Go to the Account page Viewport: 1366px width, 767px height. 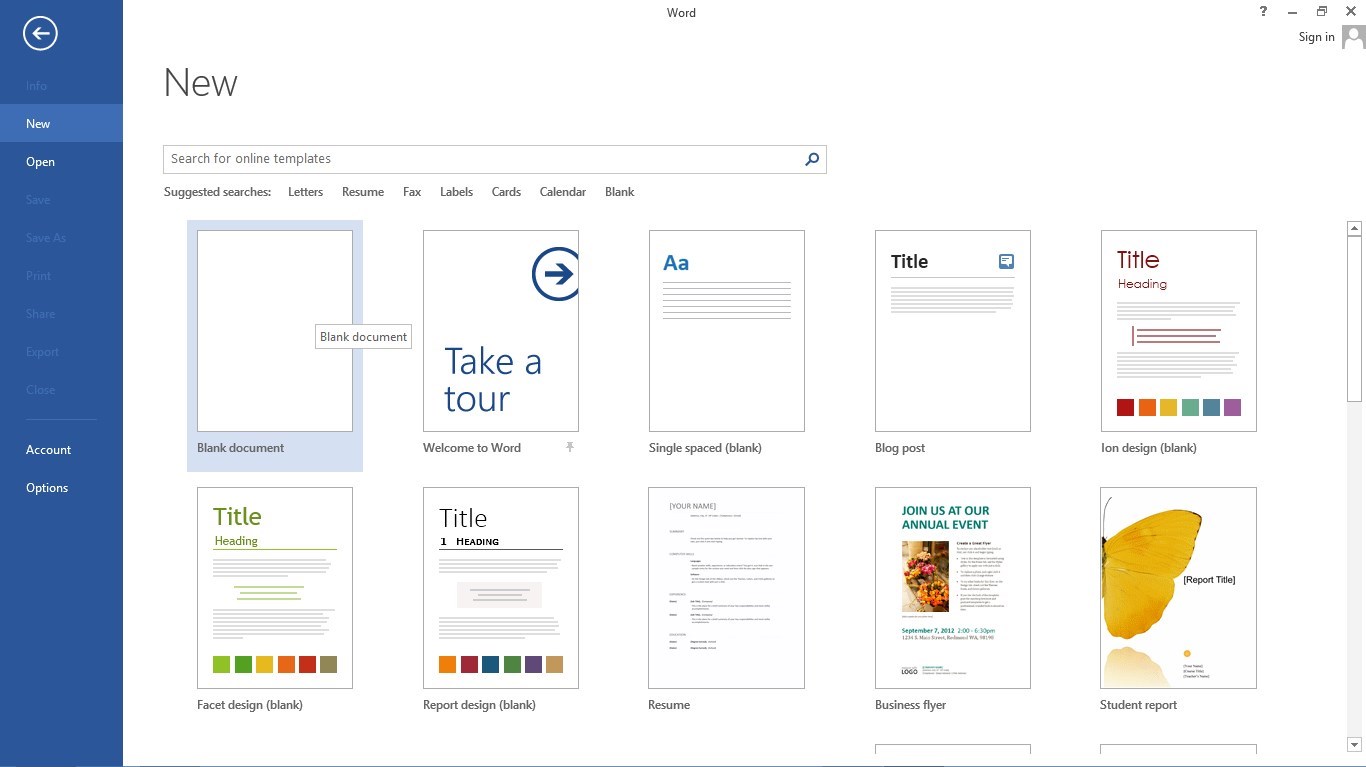pyautogui.click(x=61, y=449)
